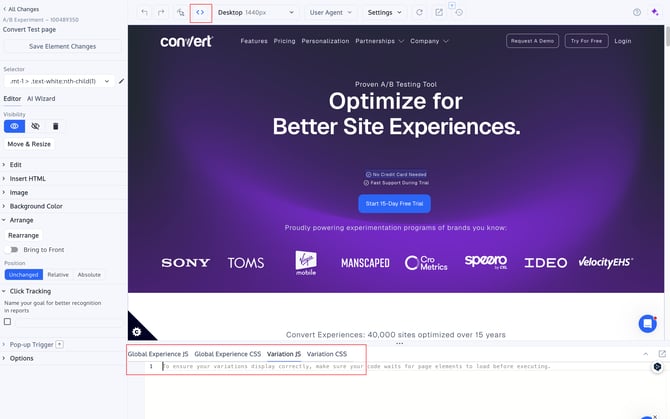Delete element with trash icon

click(56, 126)
